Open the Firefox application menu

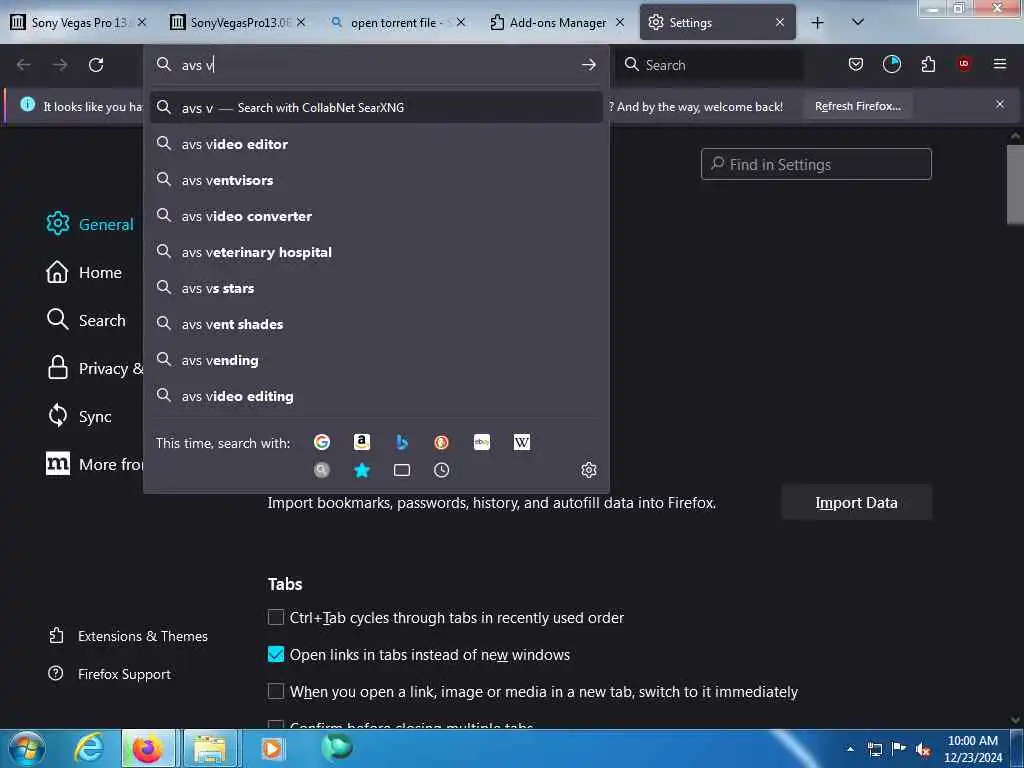point(1000,64)
